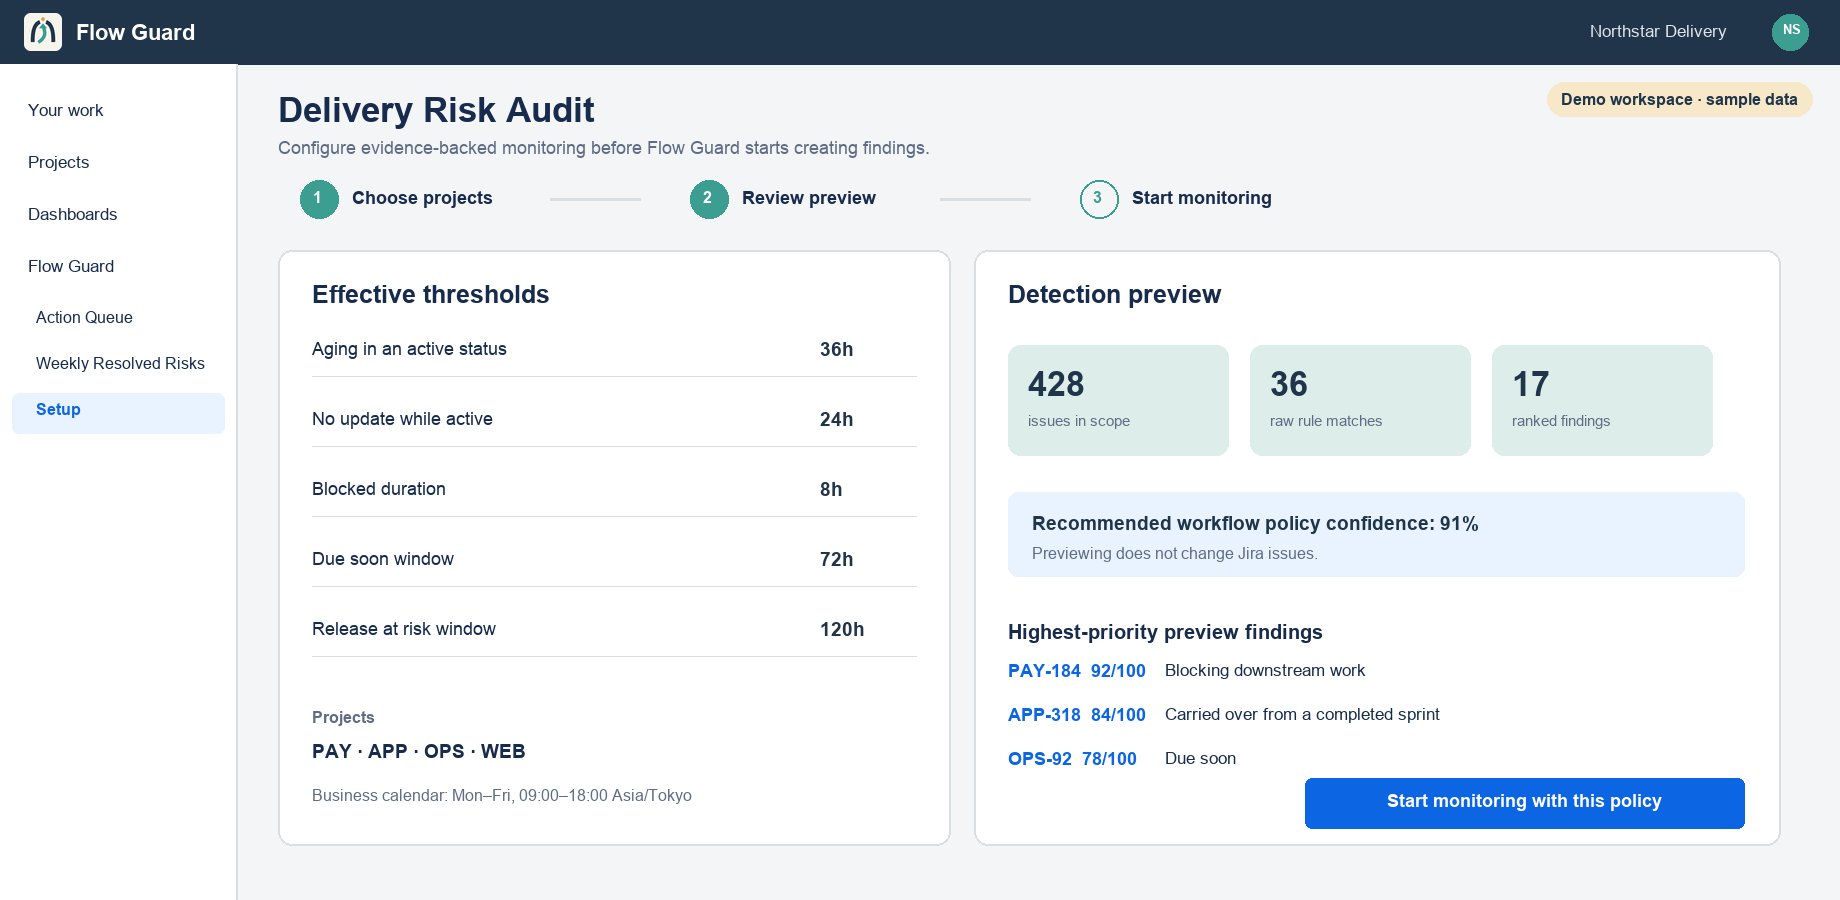Open finding APP-318
The image size is (1840, 900).
click(x=1044, y=715)
